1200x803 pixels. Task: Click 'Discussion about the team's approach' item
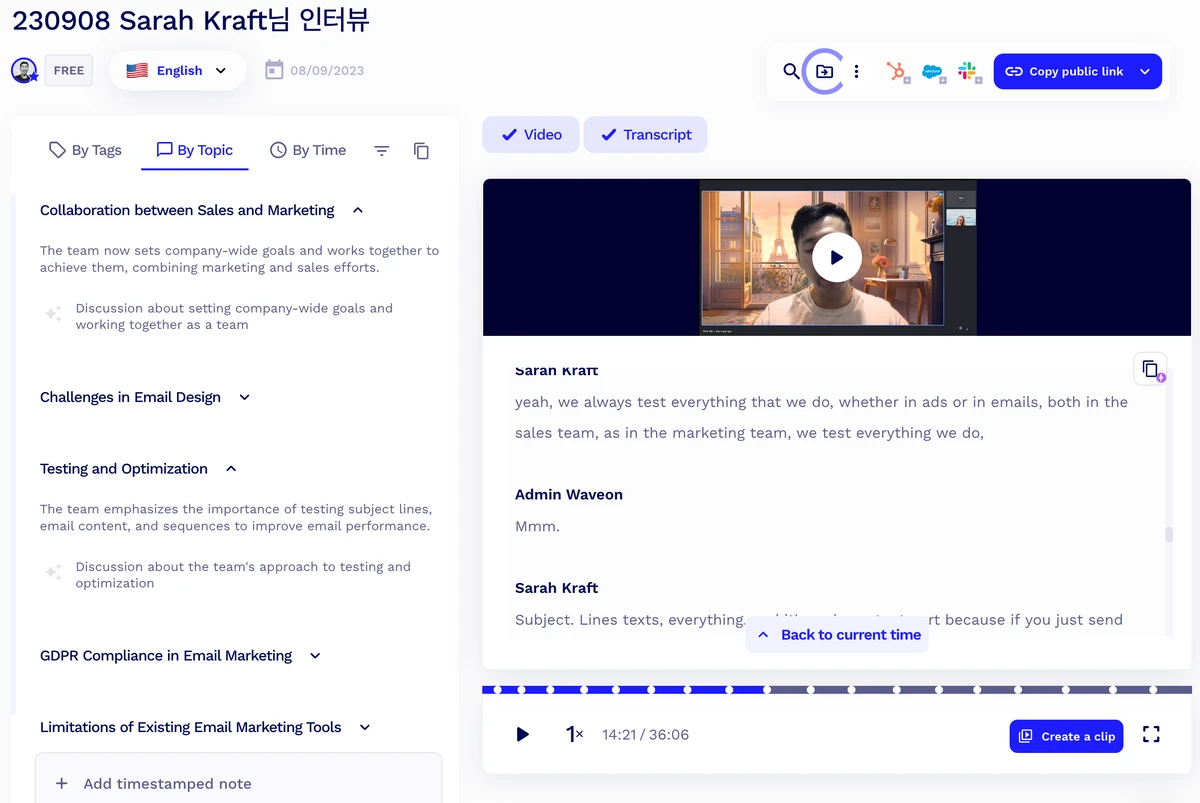(243, 575)
